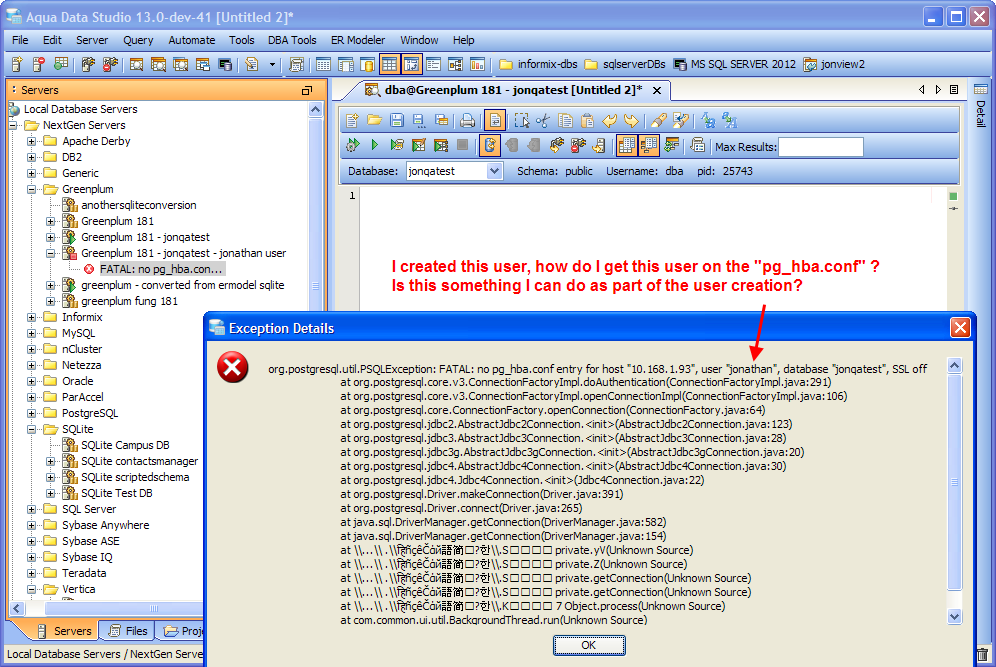Screen dimensions: 996x667
Task: Select SQLite Campus DB server
Action: tap(125, 445)
